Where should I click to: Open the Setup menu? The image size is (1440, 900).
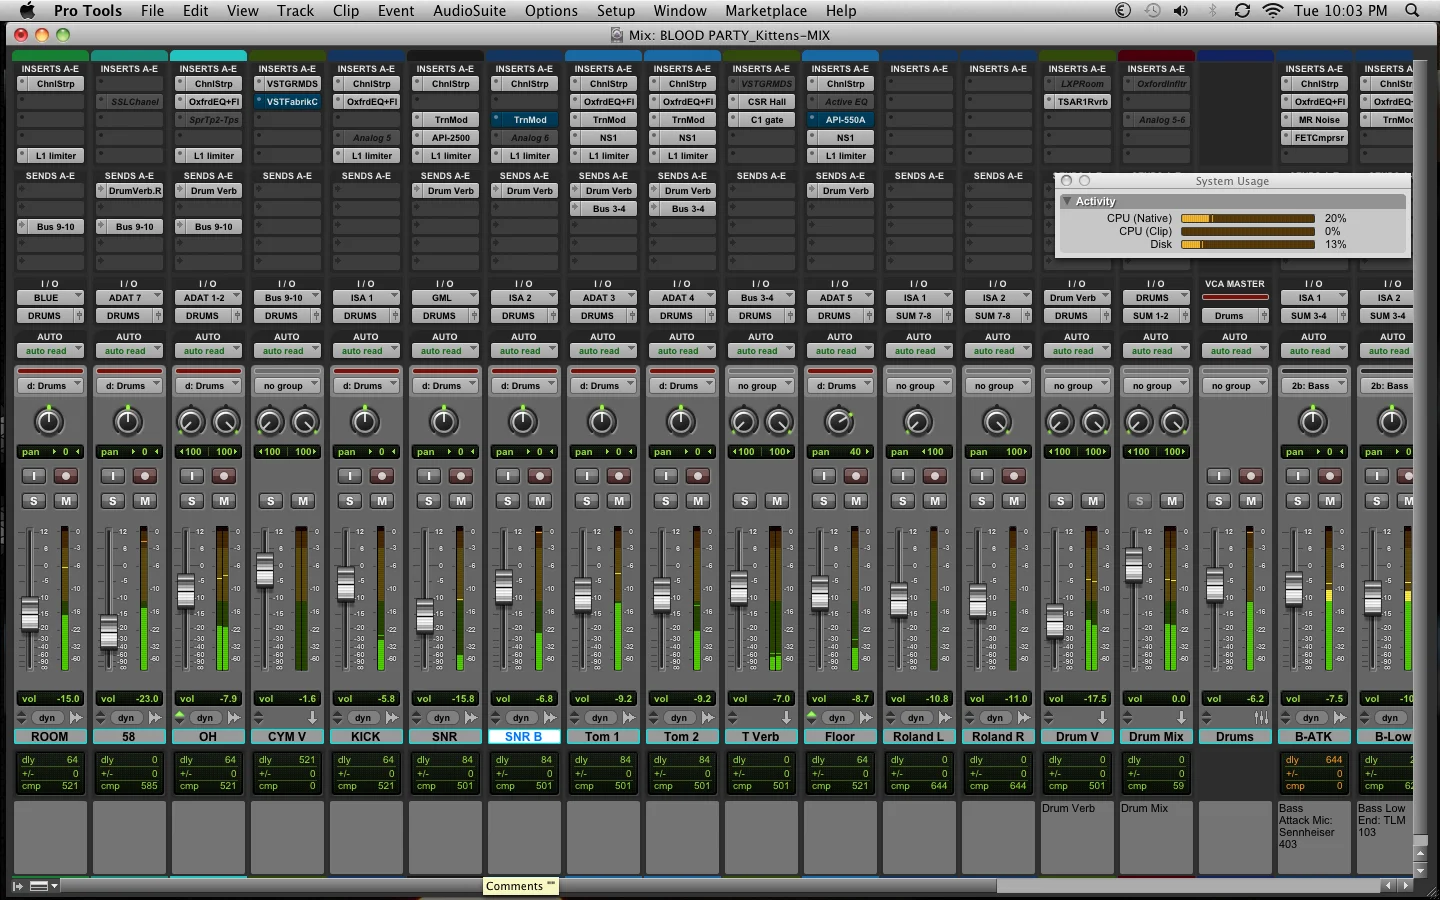(x=616, y=11)
